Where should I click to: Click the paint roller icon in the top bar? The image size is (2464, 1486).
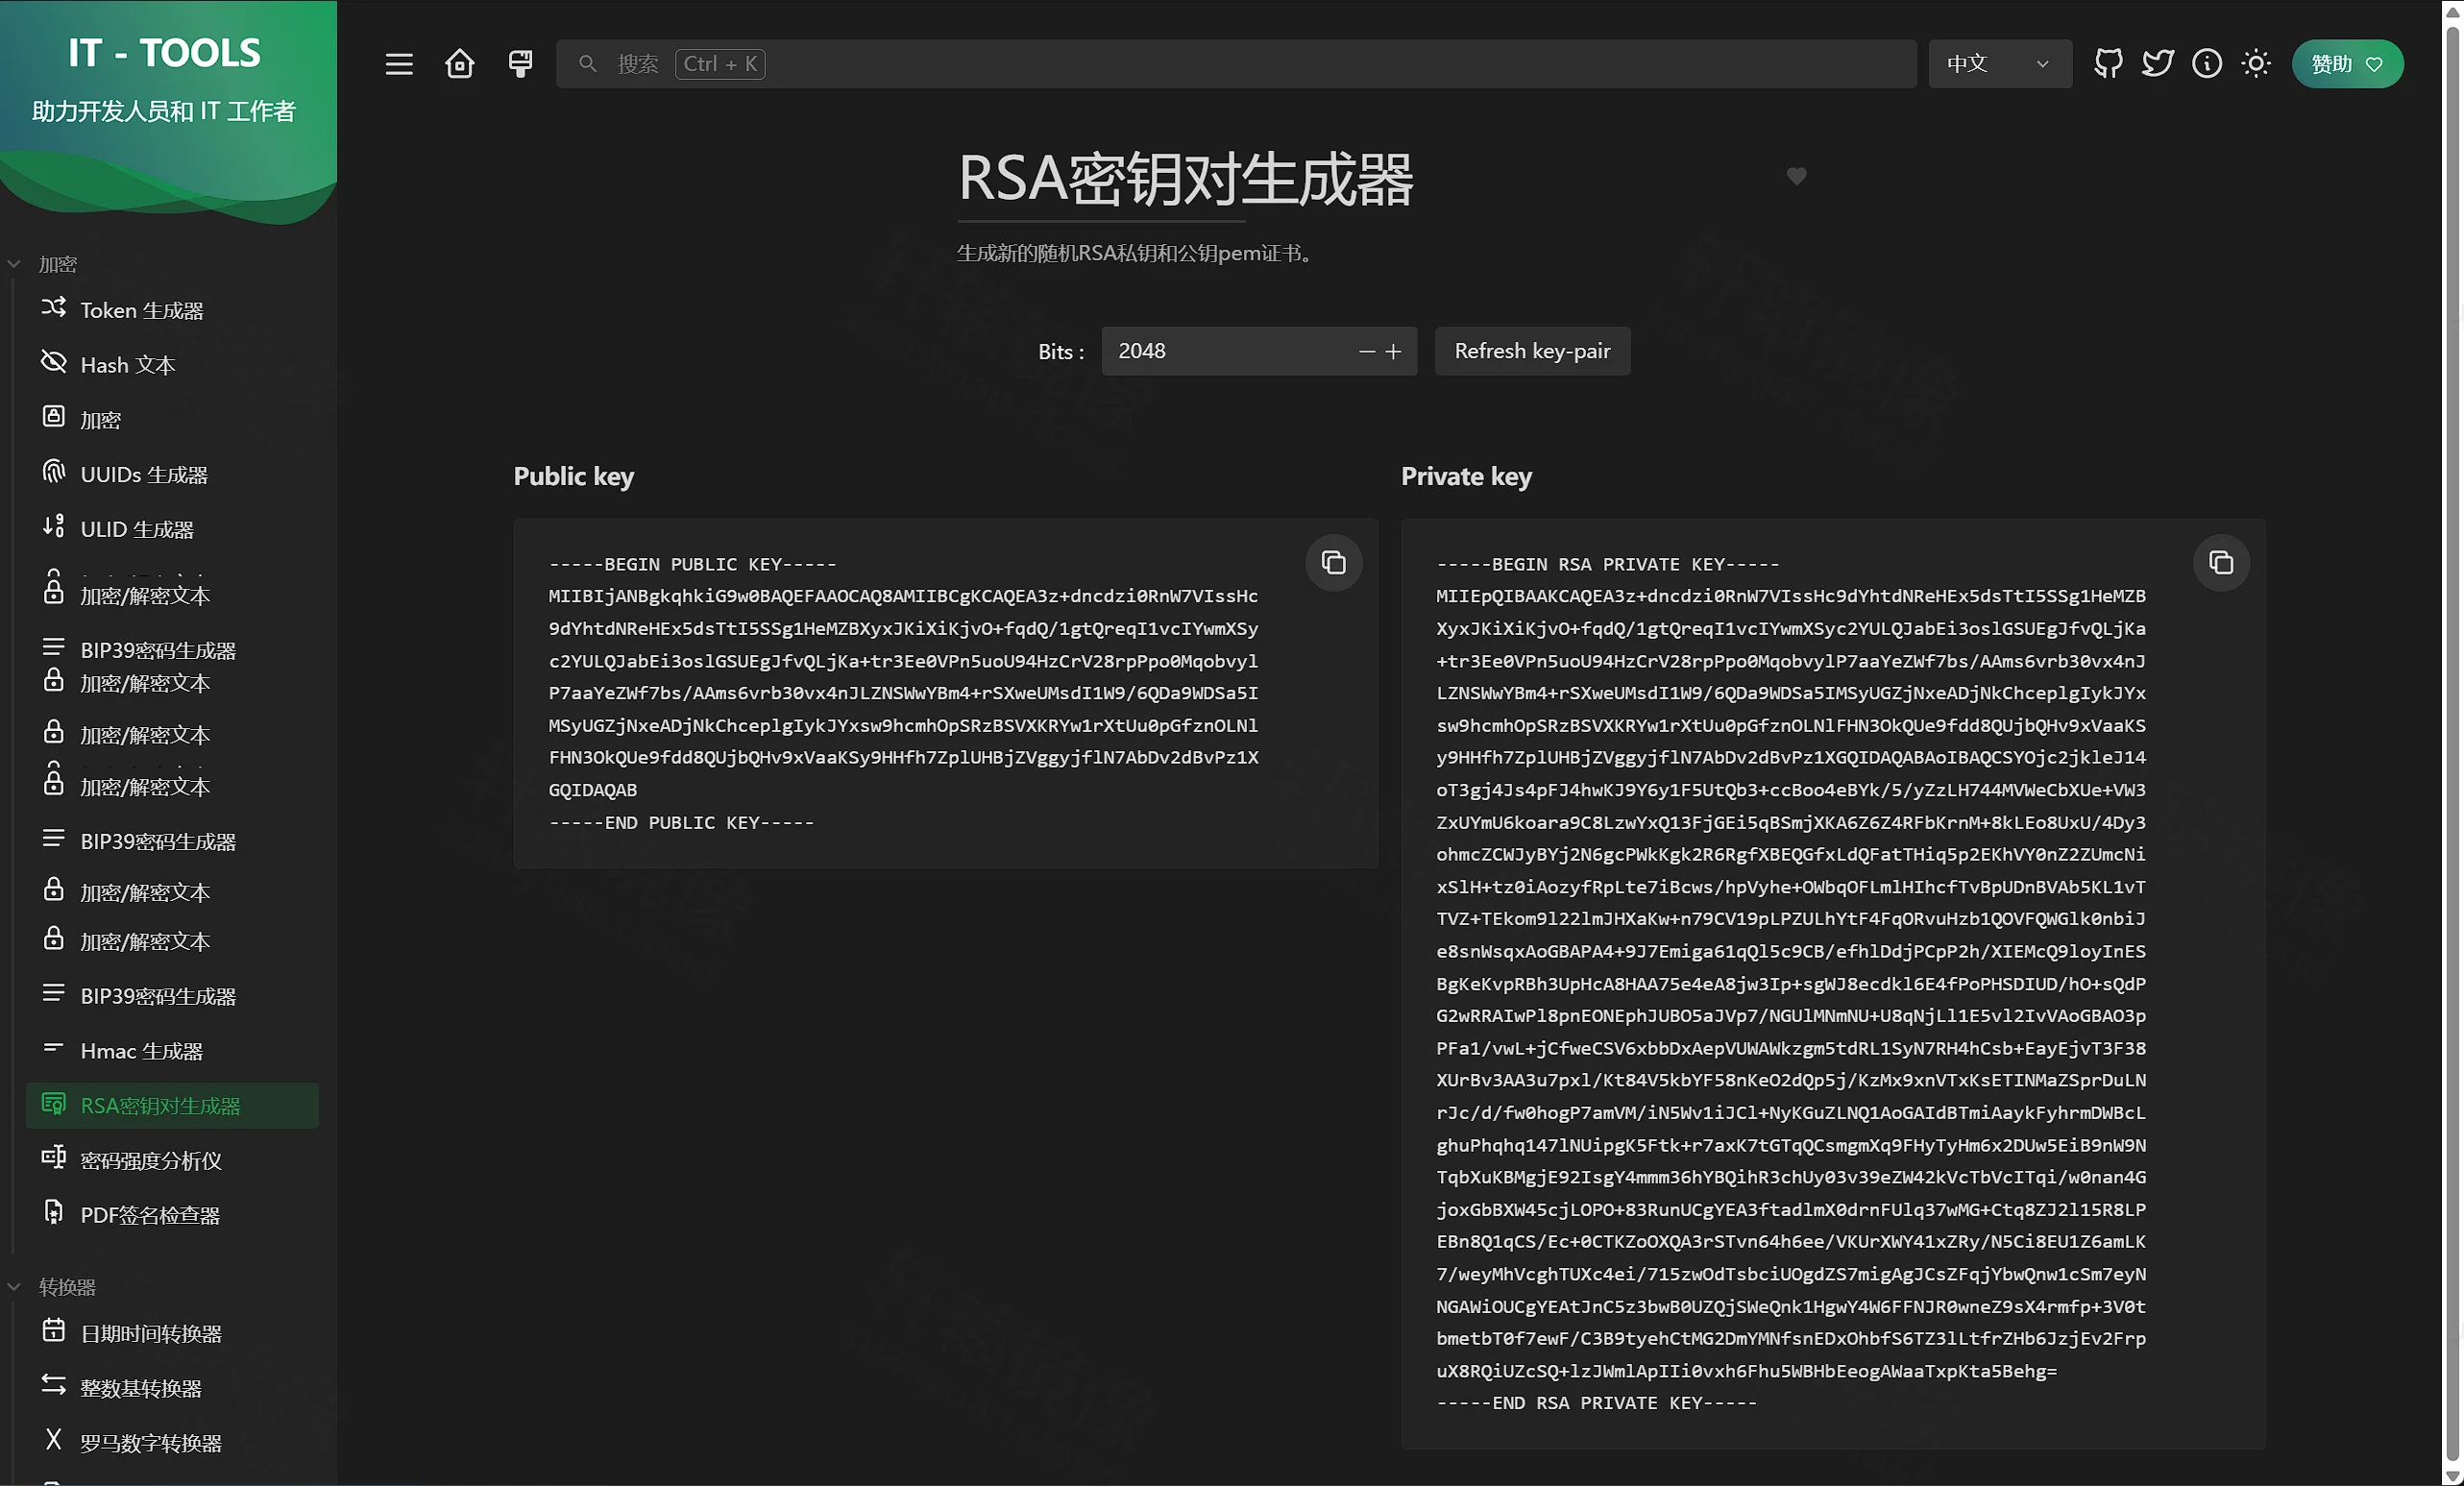tap(521, 64)
